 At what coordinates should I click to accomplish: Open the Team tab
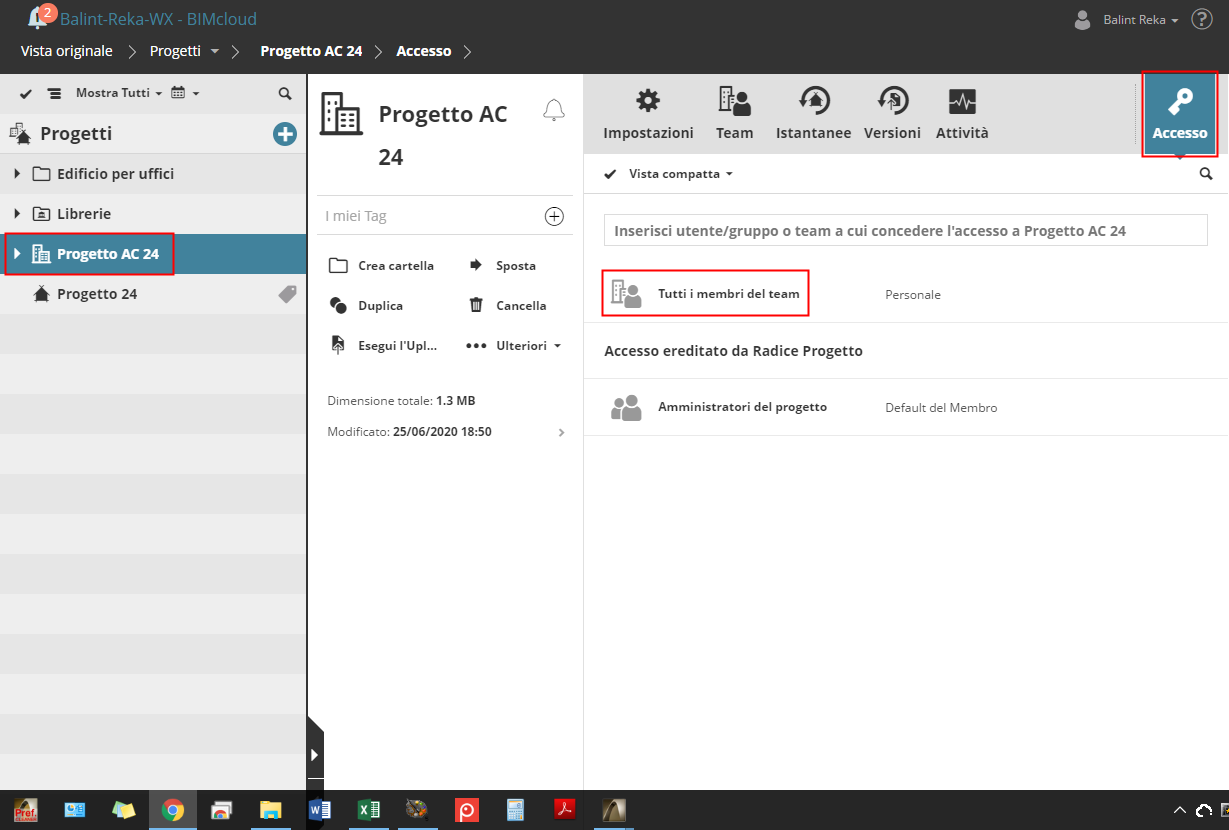(735, 114)
